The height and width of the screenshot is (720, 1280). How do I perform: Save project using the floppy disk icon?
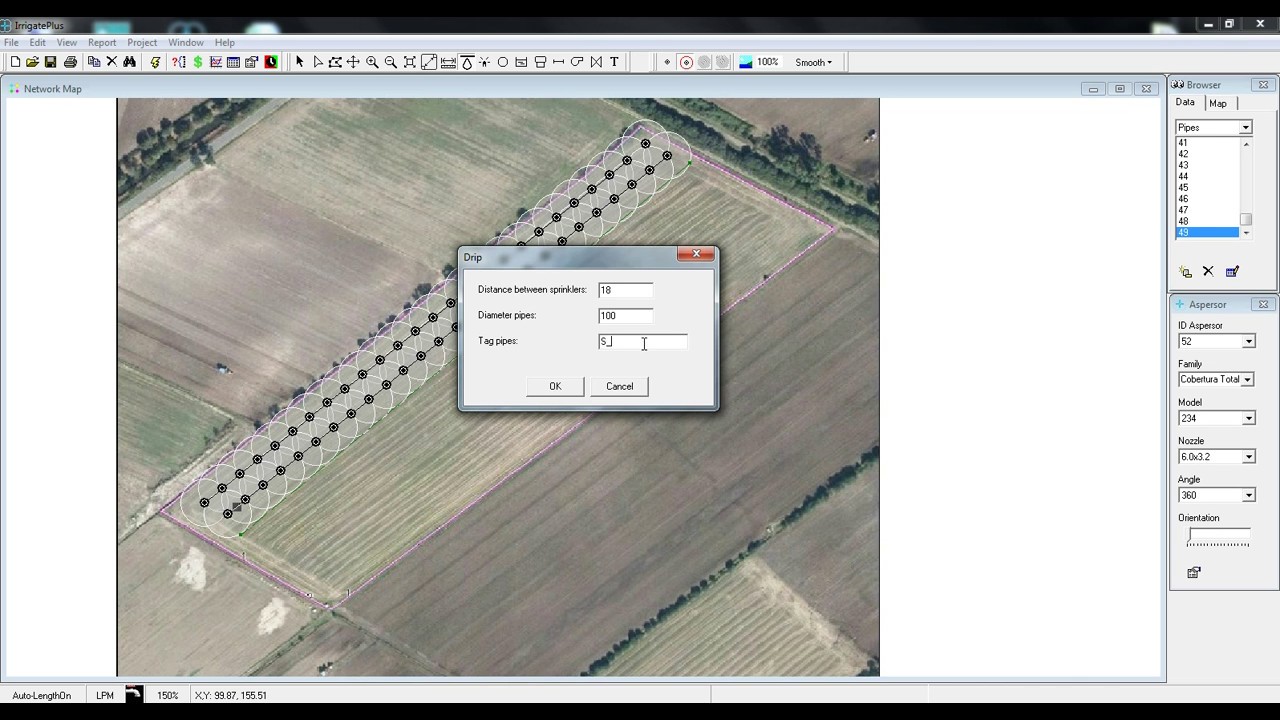[50, 62]
